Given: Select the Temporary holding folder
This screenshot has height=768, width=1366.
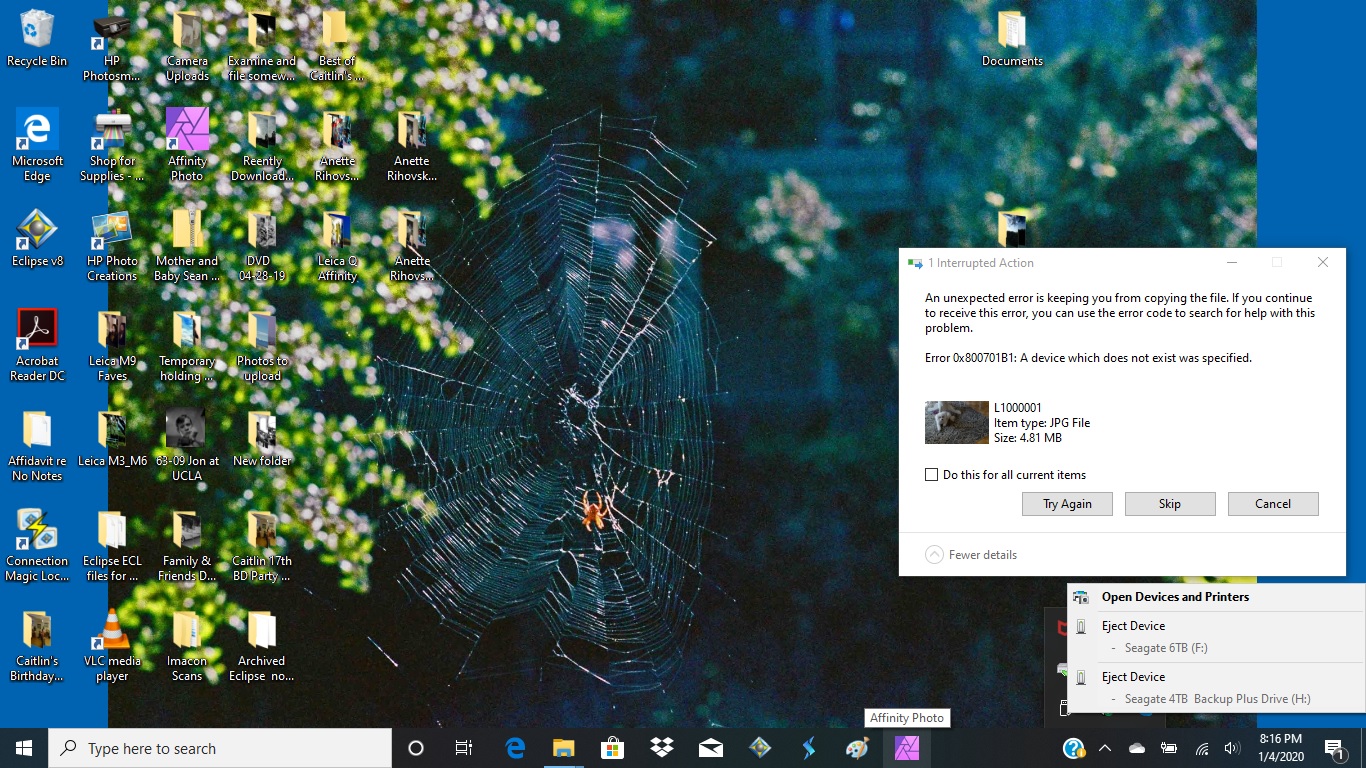Looking at the screenshot, I should coord(187,346).
